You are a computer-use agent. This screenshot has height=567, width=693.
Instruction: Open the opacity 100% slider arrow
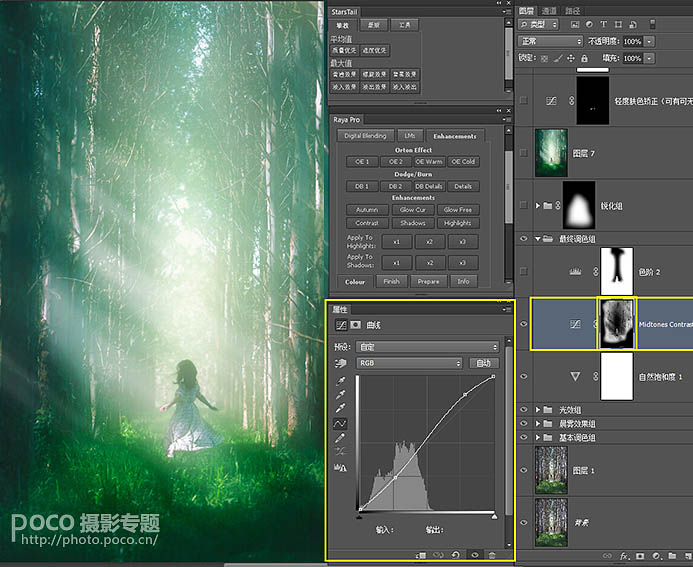click(x=649, y=42)
